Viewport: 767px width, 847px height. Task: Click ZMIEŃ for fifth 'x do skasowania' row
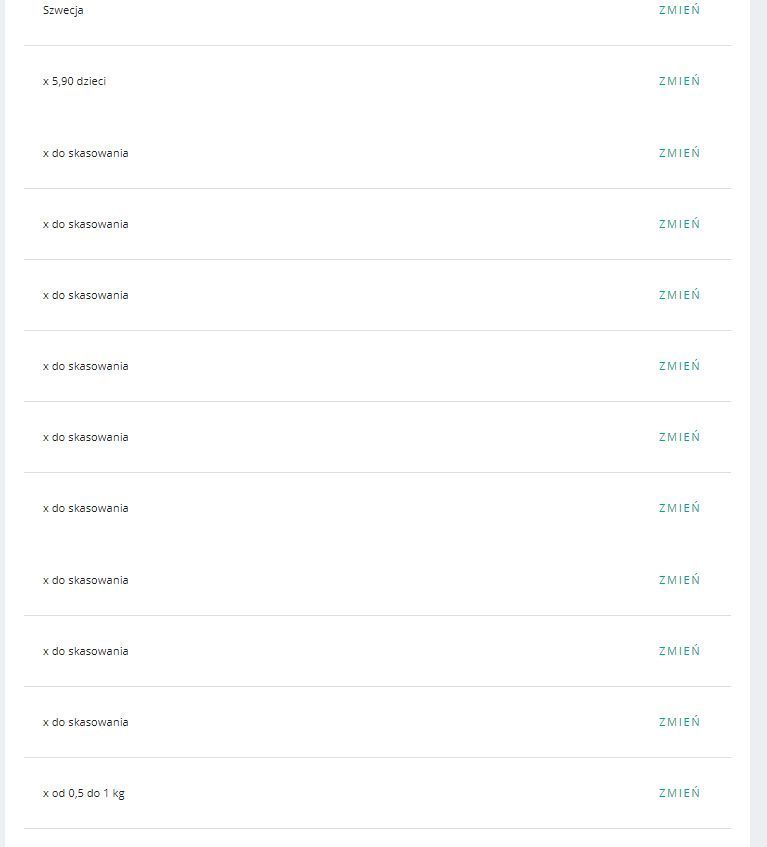point(679,437)
